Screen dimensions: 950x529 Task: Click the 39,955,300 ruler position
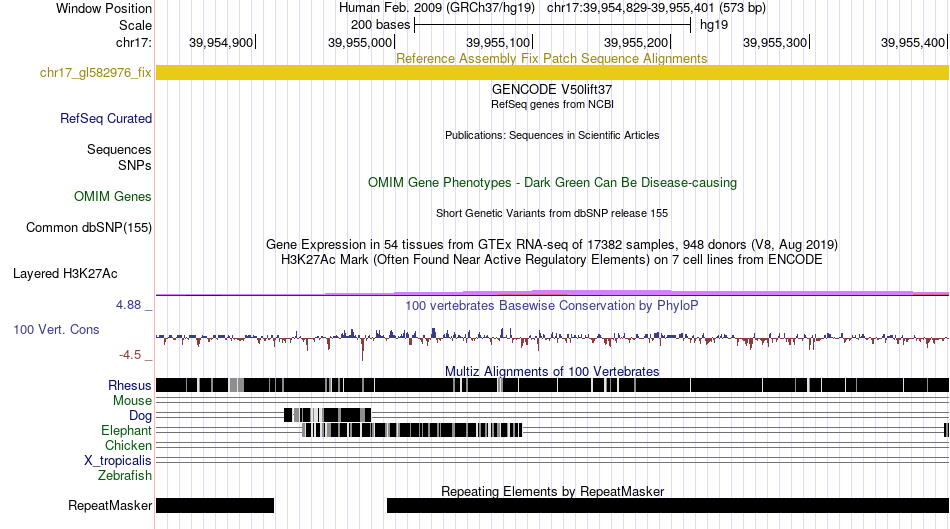coord(775,42)
